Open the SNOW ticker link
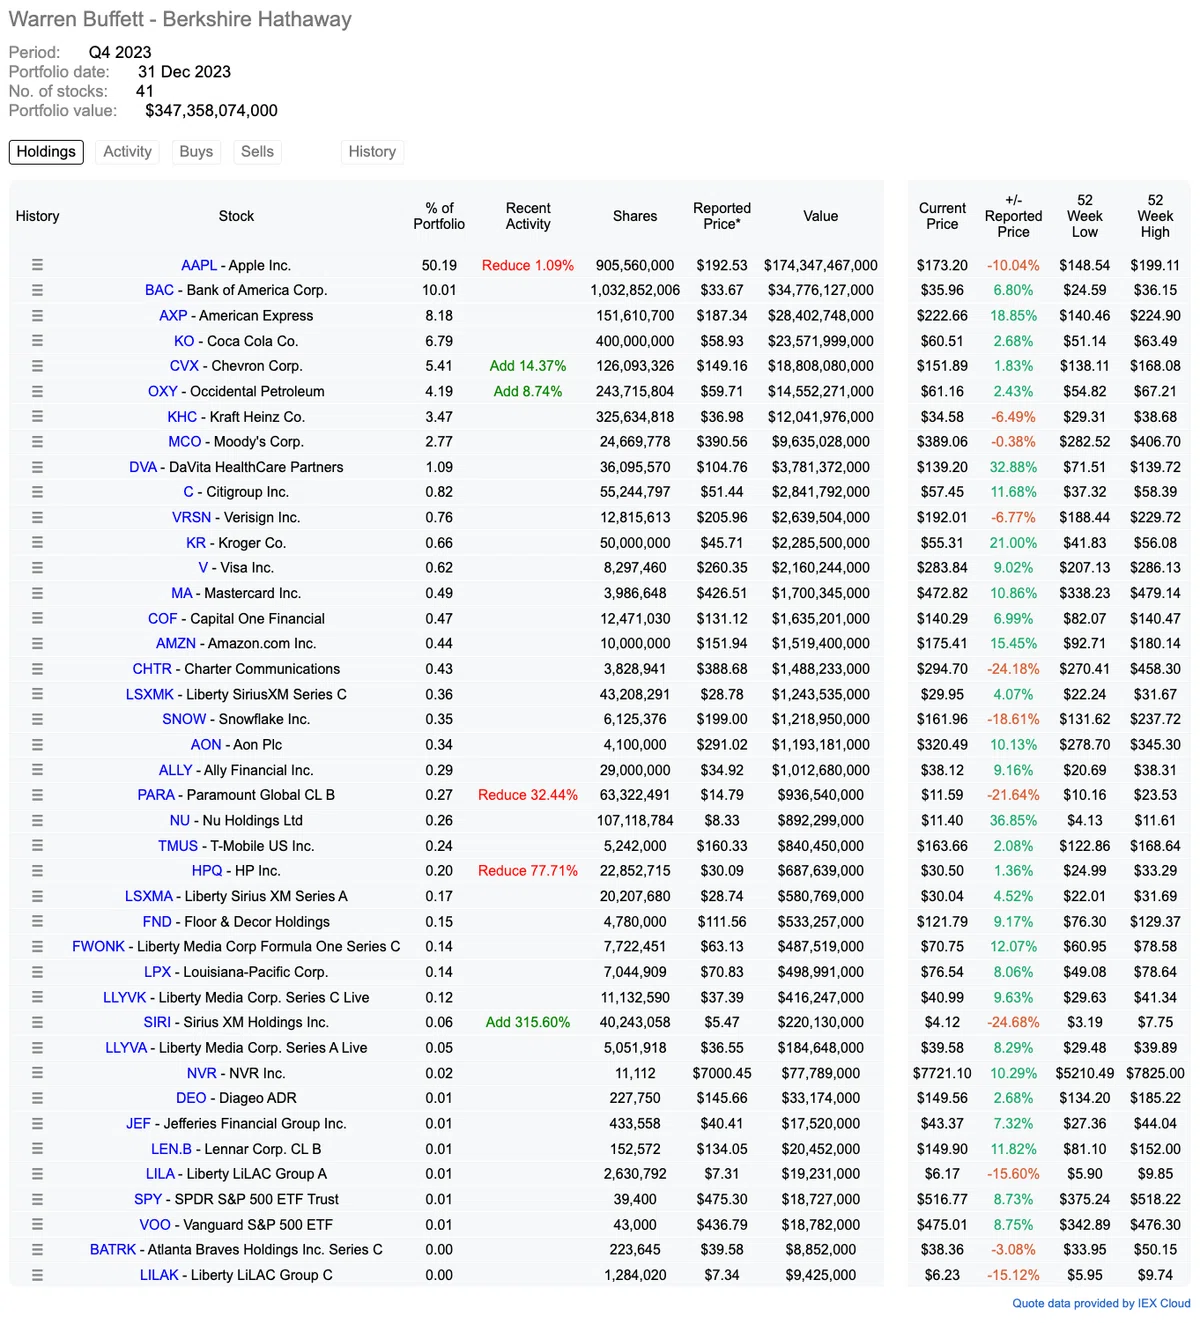 184,719
